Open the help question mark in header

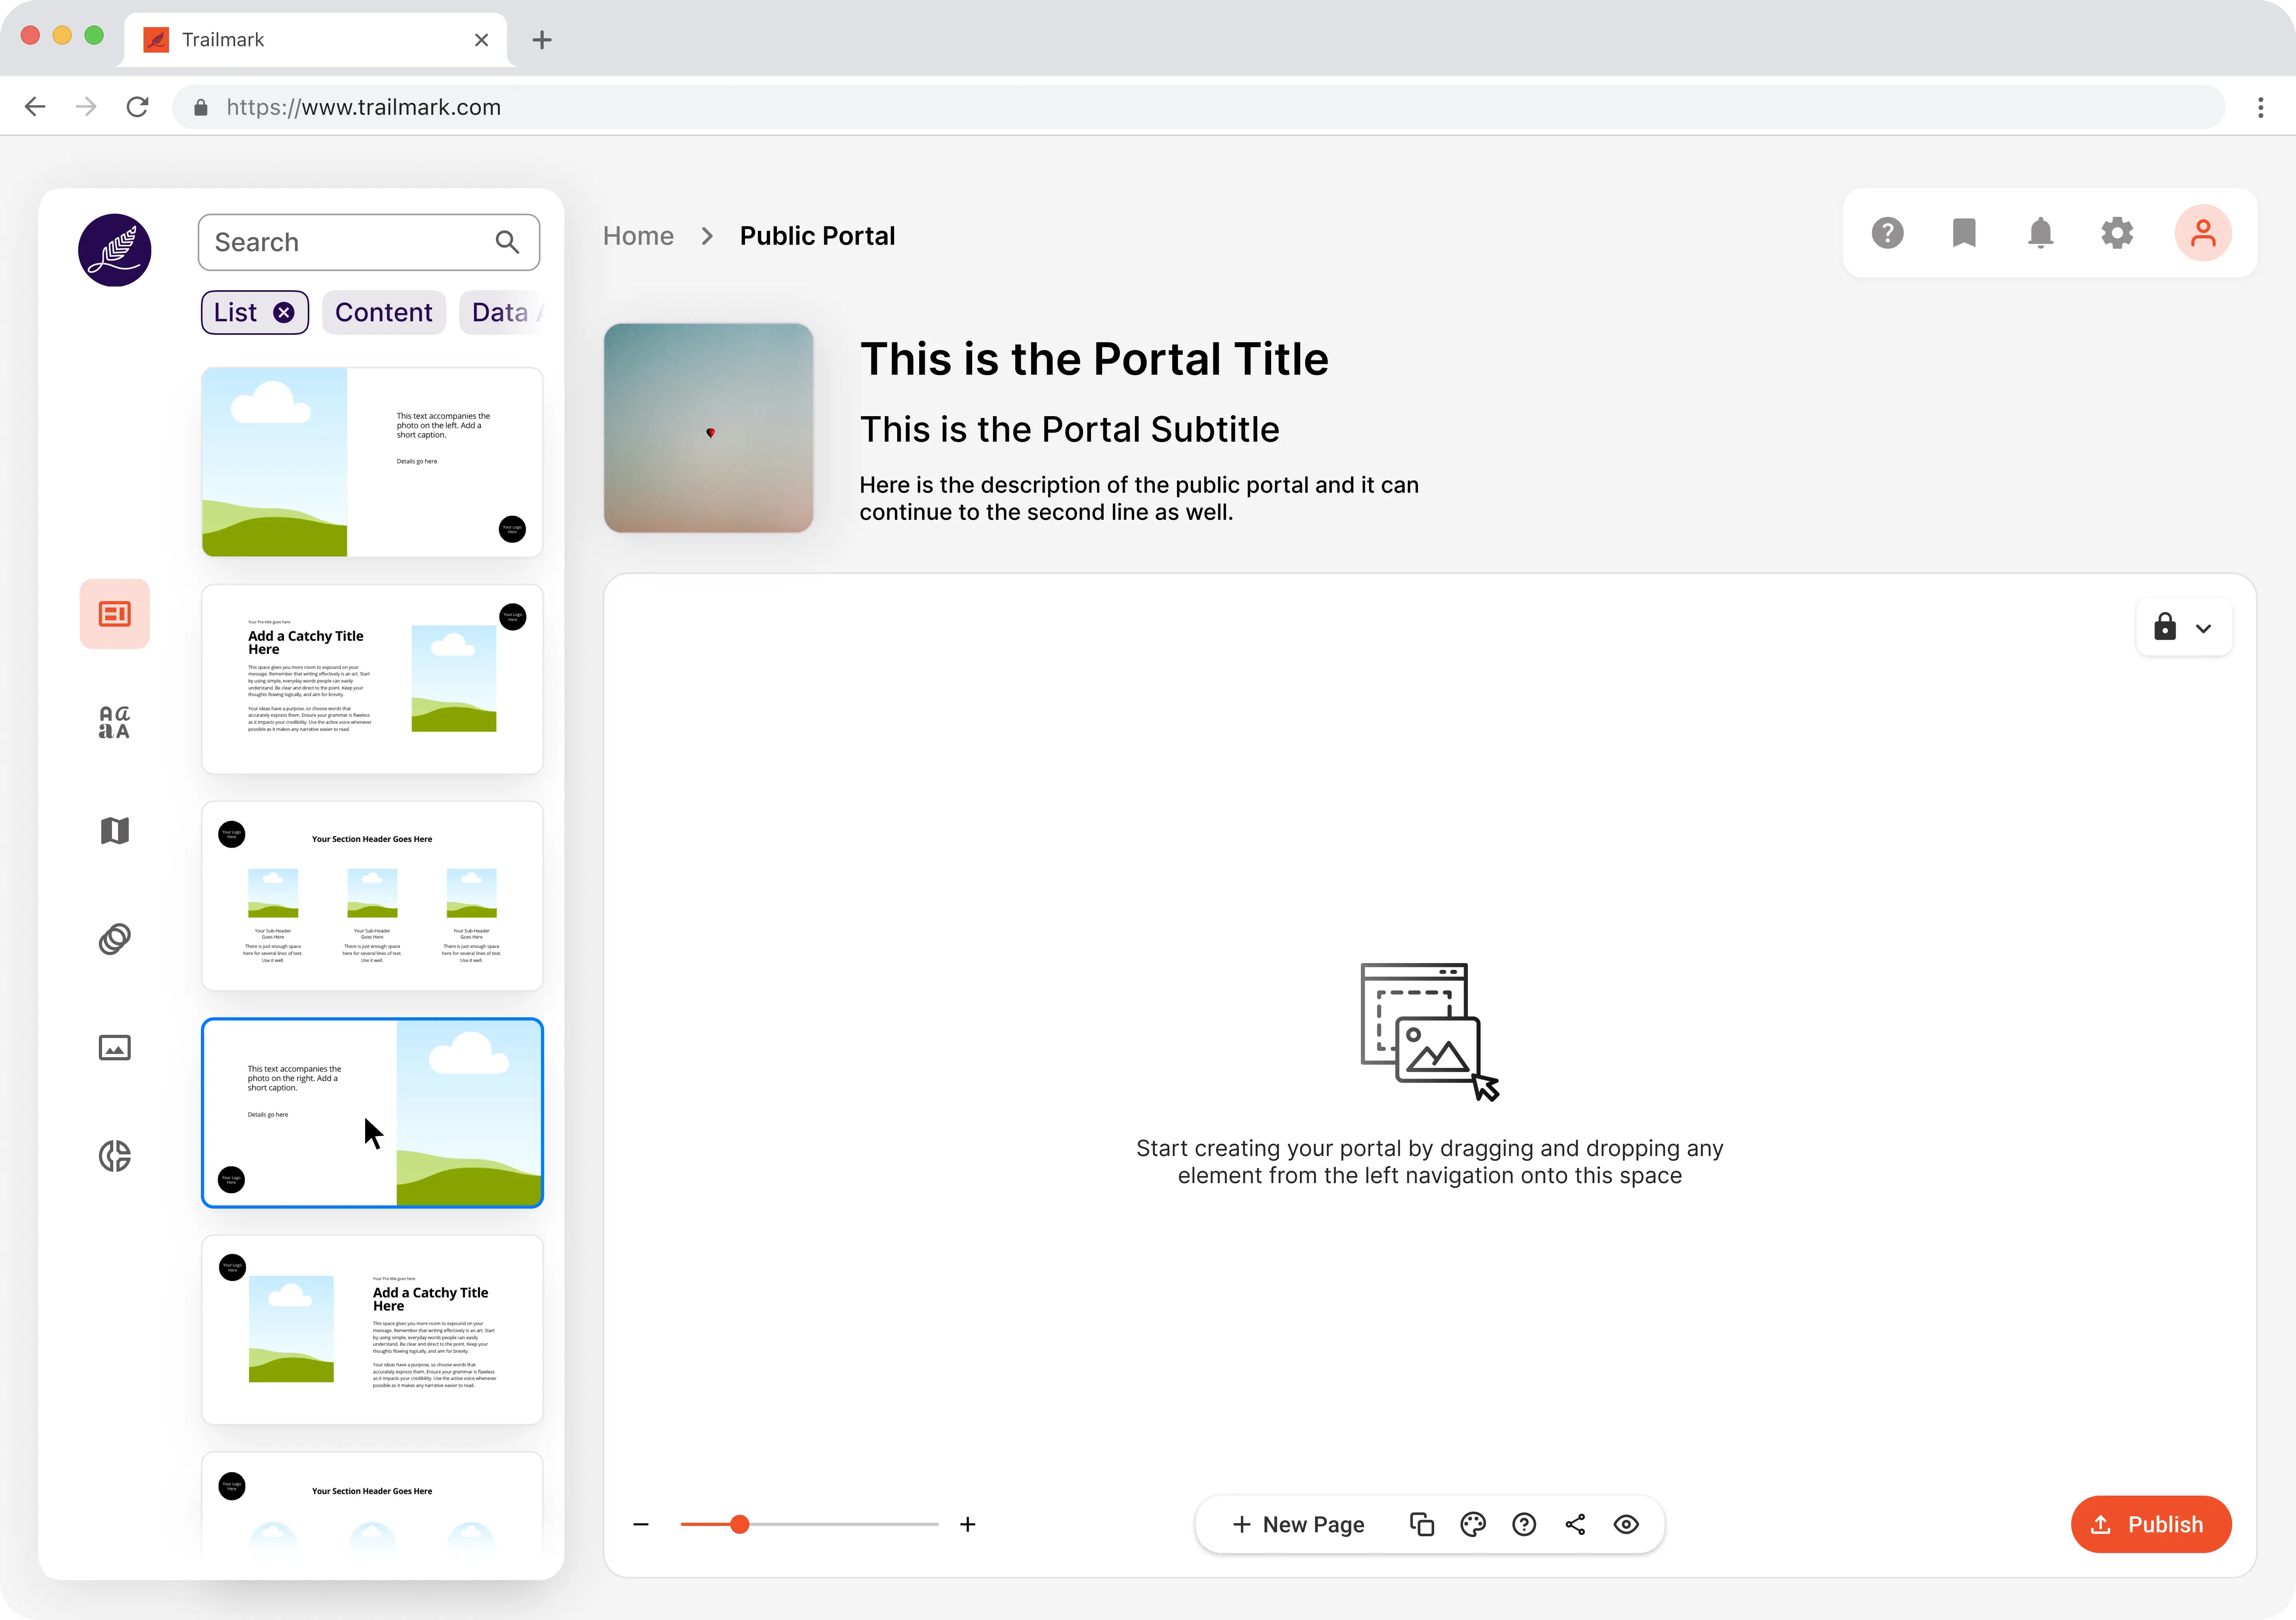(1887, 233)
